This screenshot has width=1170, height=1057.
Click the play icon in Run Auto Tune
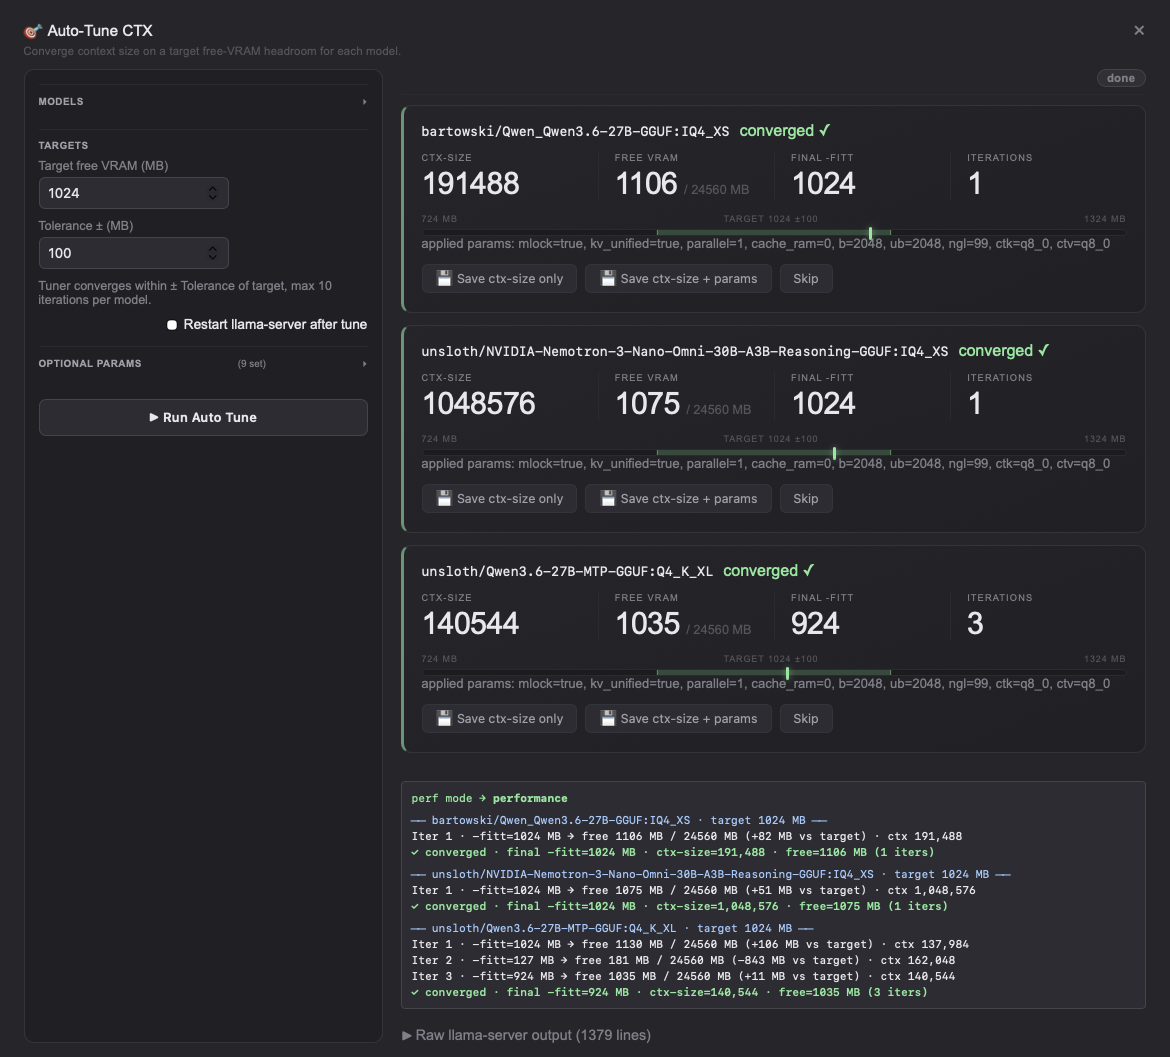pos(154,417)
